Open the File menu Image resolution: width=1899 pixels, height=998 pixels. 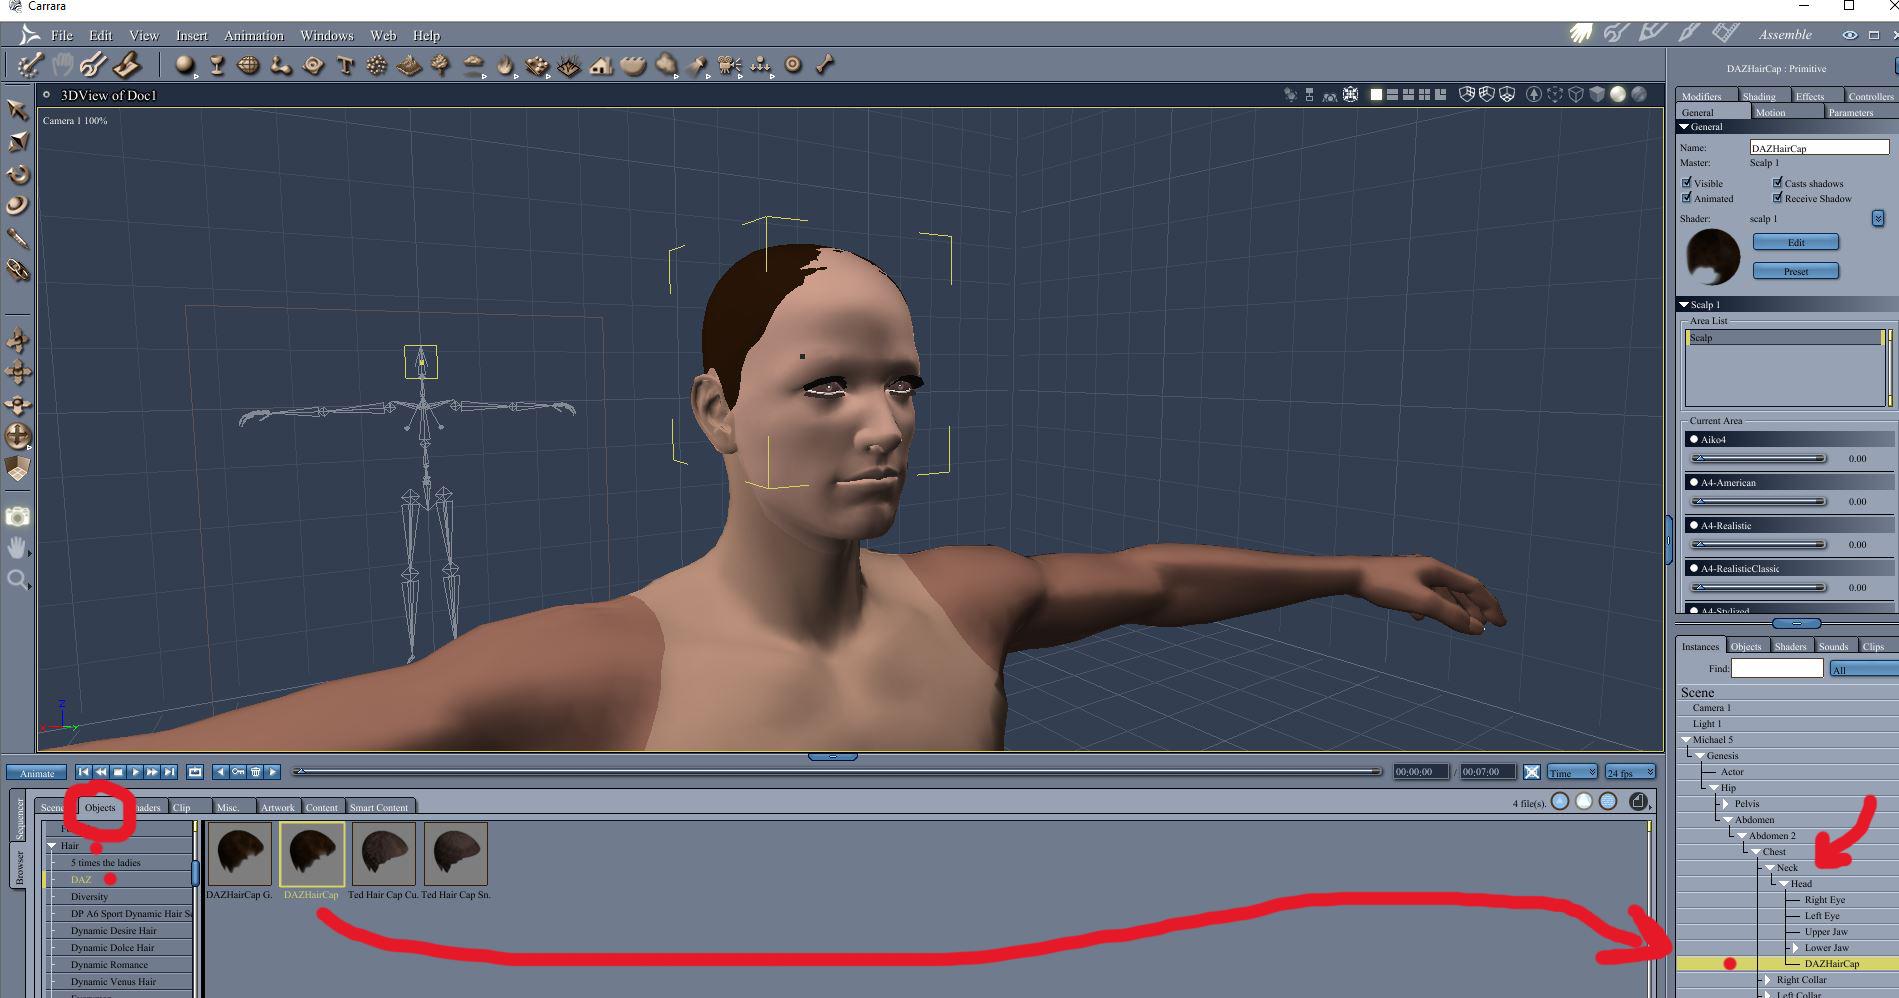(62, 35)
